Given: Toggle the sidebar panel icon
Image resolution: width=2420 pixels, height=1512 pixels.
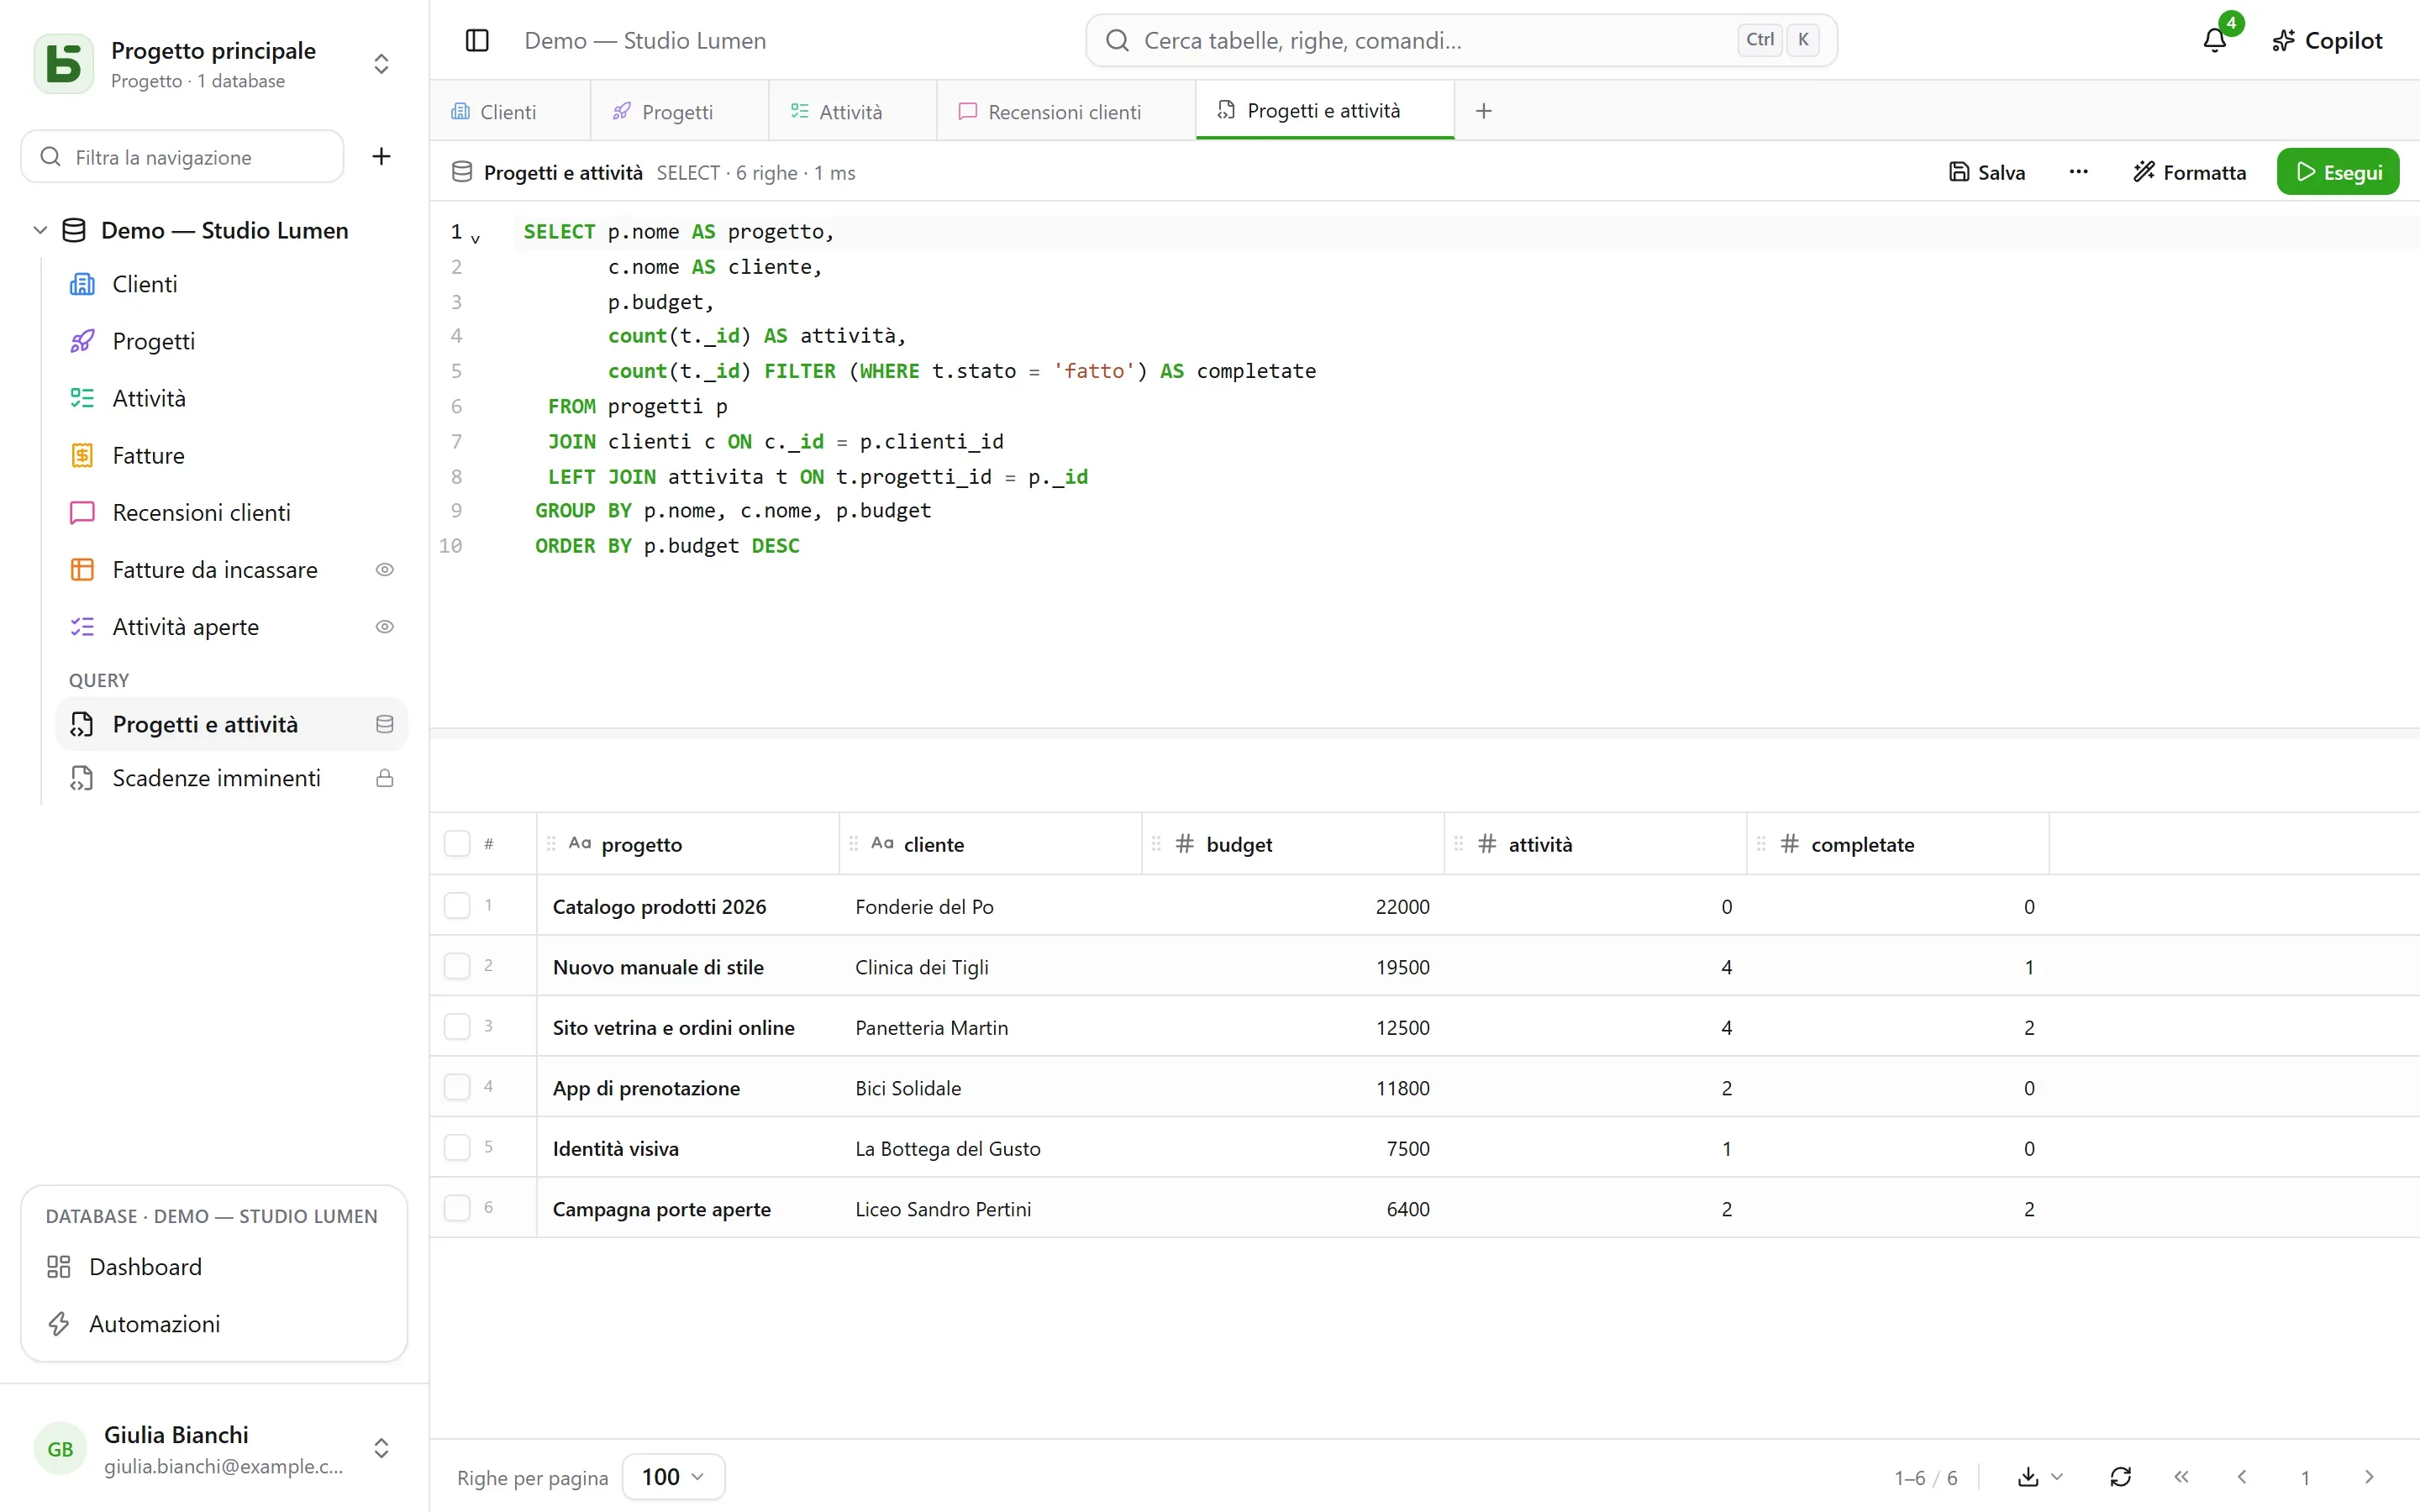Looking at the screenshot, I should click(x=477, y=40).
